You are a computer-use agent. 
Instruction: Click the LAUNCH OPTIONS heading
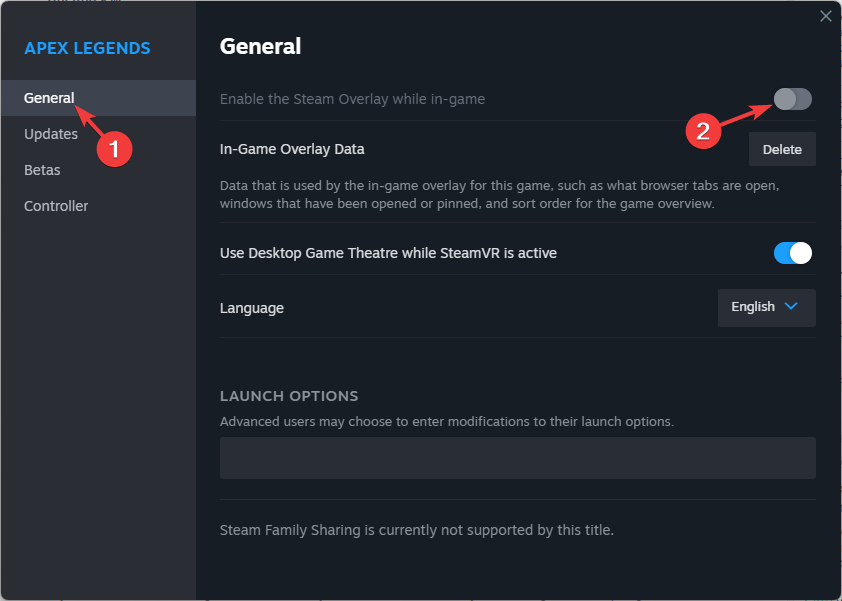click(x=289, y=395)
